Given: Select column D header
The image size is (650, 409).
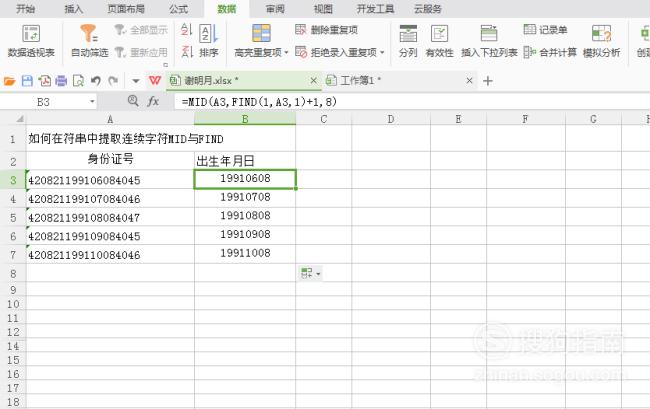Looking at the screenshot, I should click(391, 119).
